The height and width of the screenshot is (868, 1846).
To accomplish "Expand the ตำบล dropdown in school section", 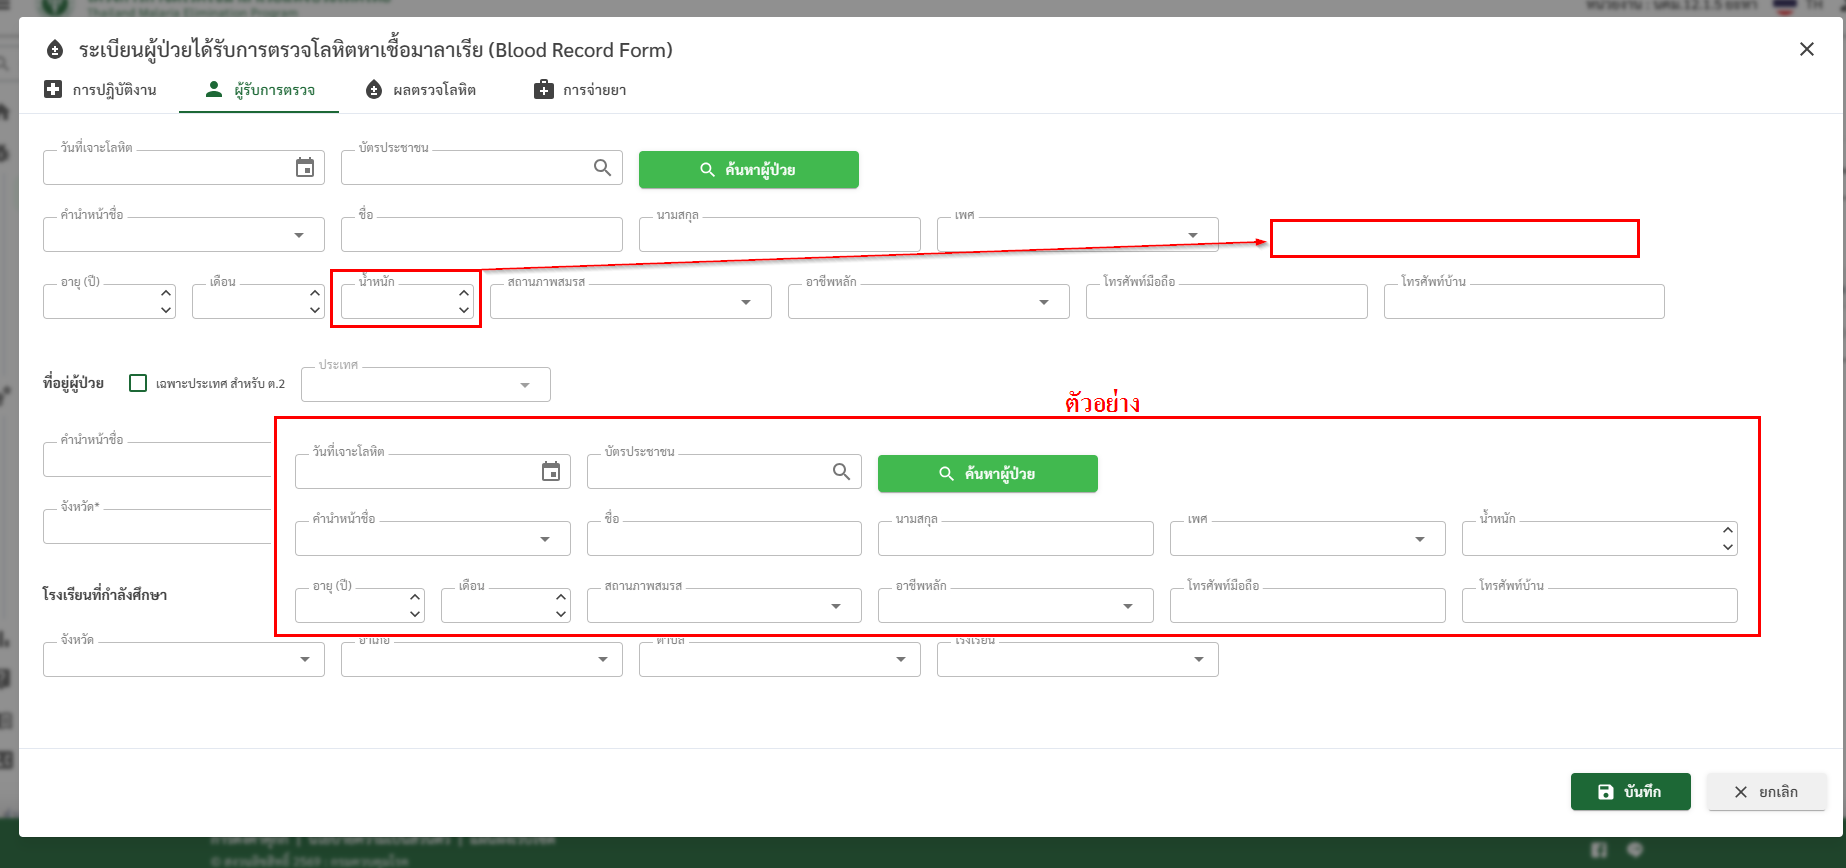I will [x=900, y=660].
